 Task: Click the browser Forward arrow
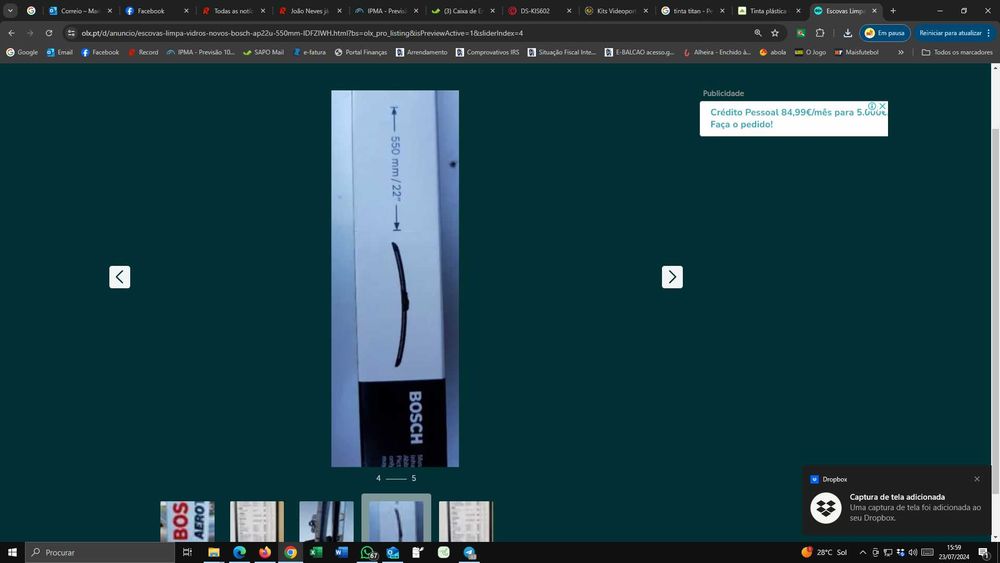30,33
